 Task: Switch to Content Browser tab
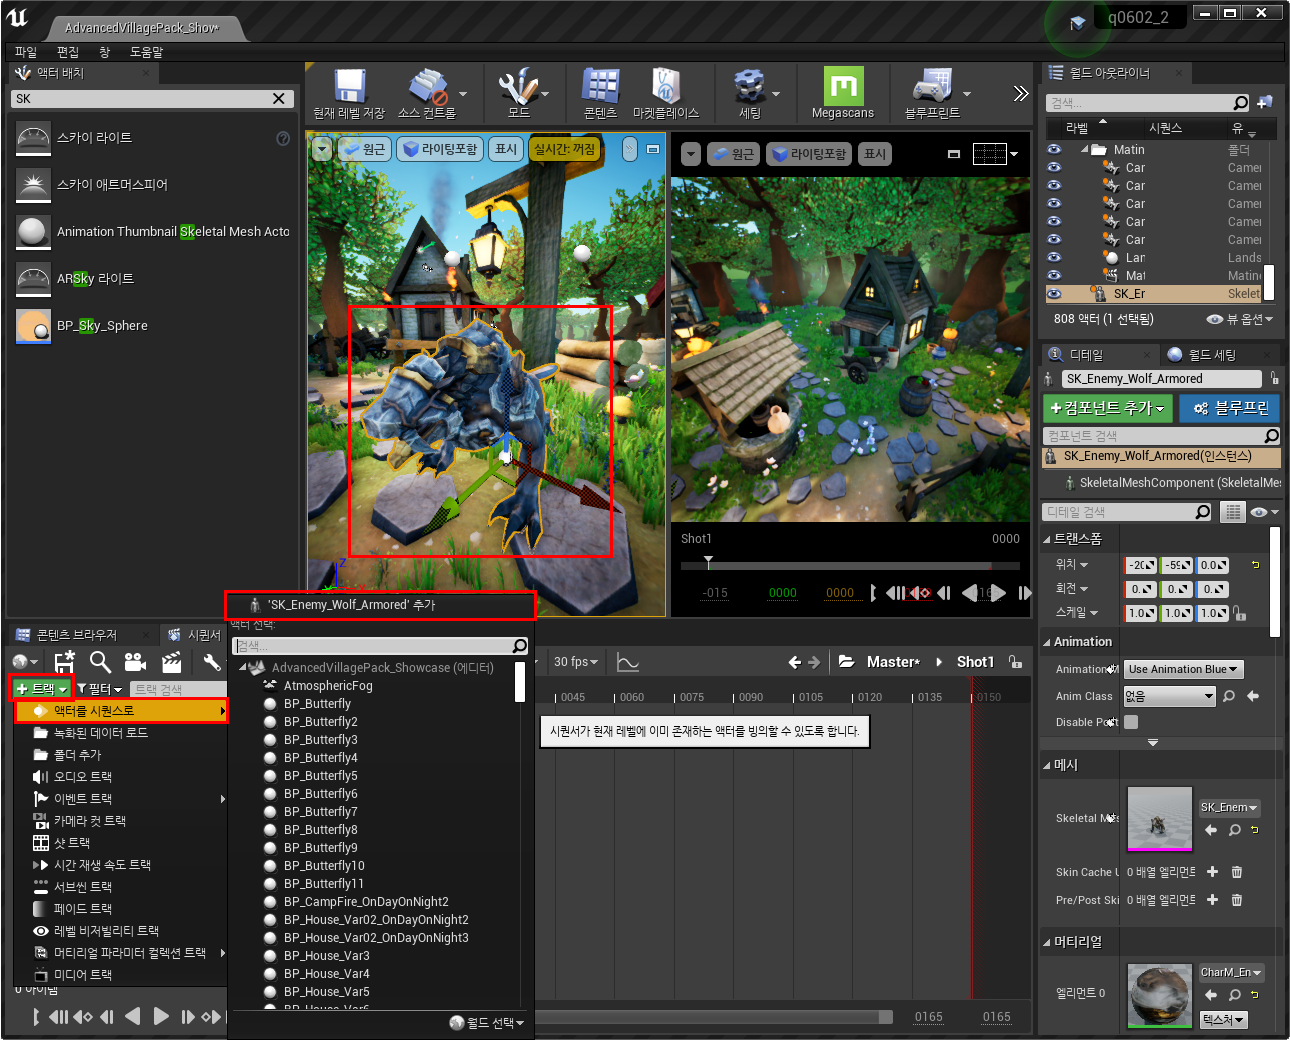(76, 635)
